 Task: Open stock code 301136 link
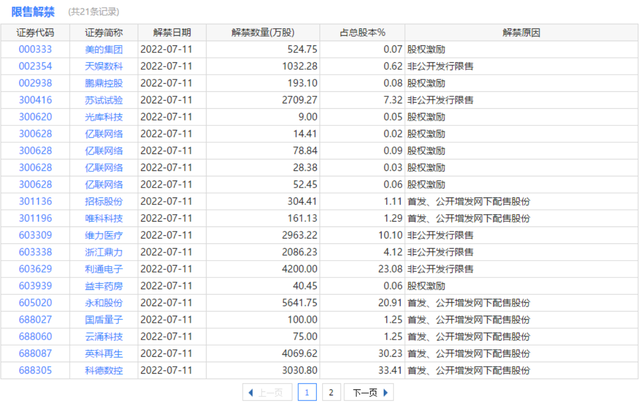35,201
